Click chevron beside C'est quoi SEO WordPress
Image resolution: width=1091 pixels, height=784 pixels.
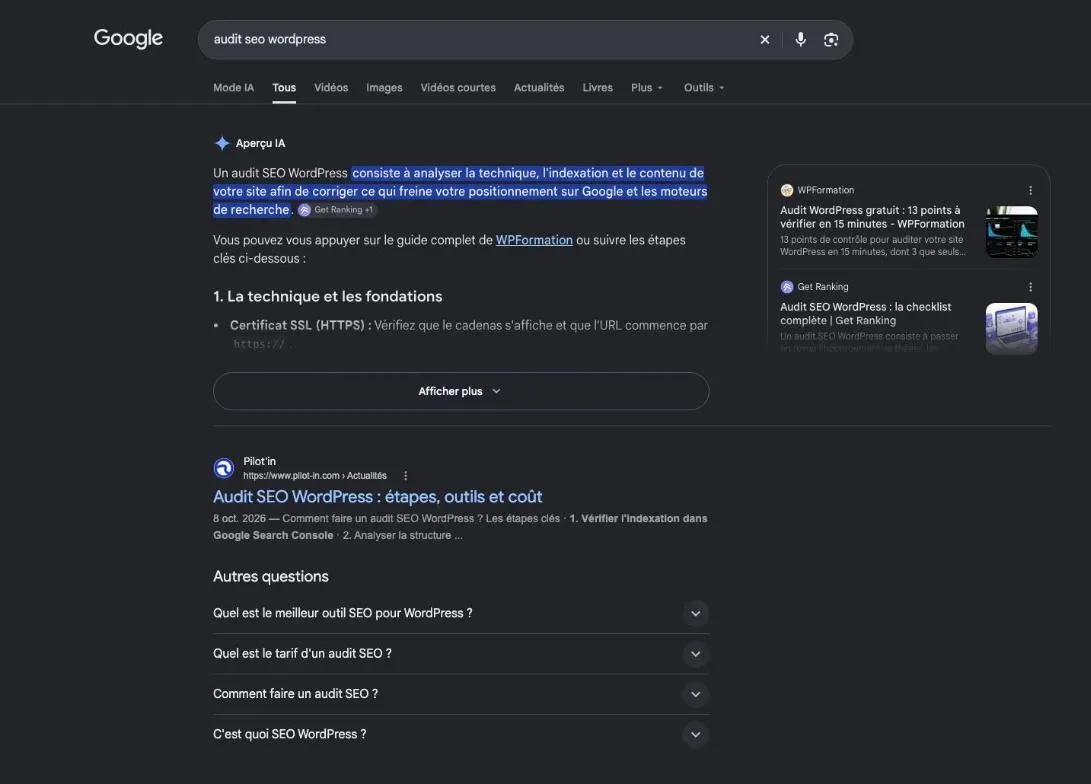(695, 735)
